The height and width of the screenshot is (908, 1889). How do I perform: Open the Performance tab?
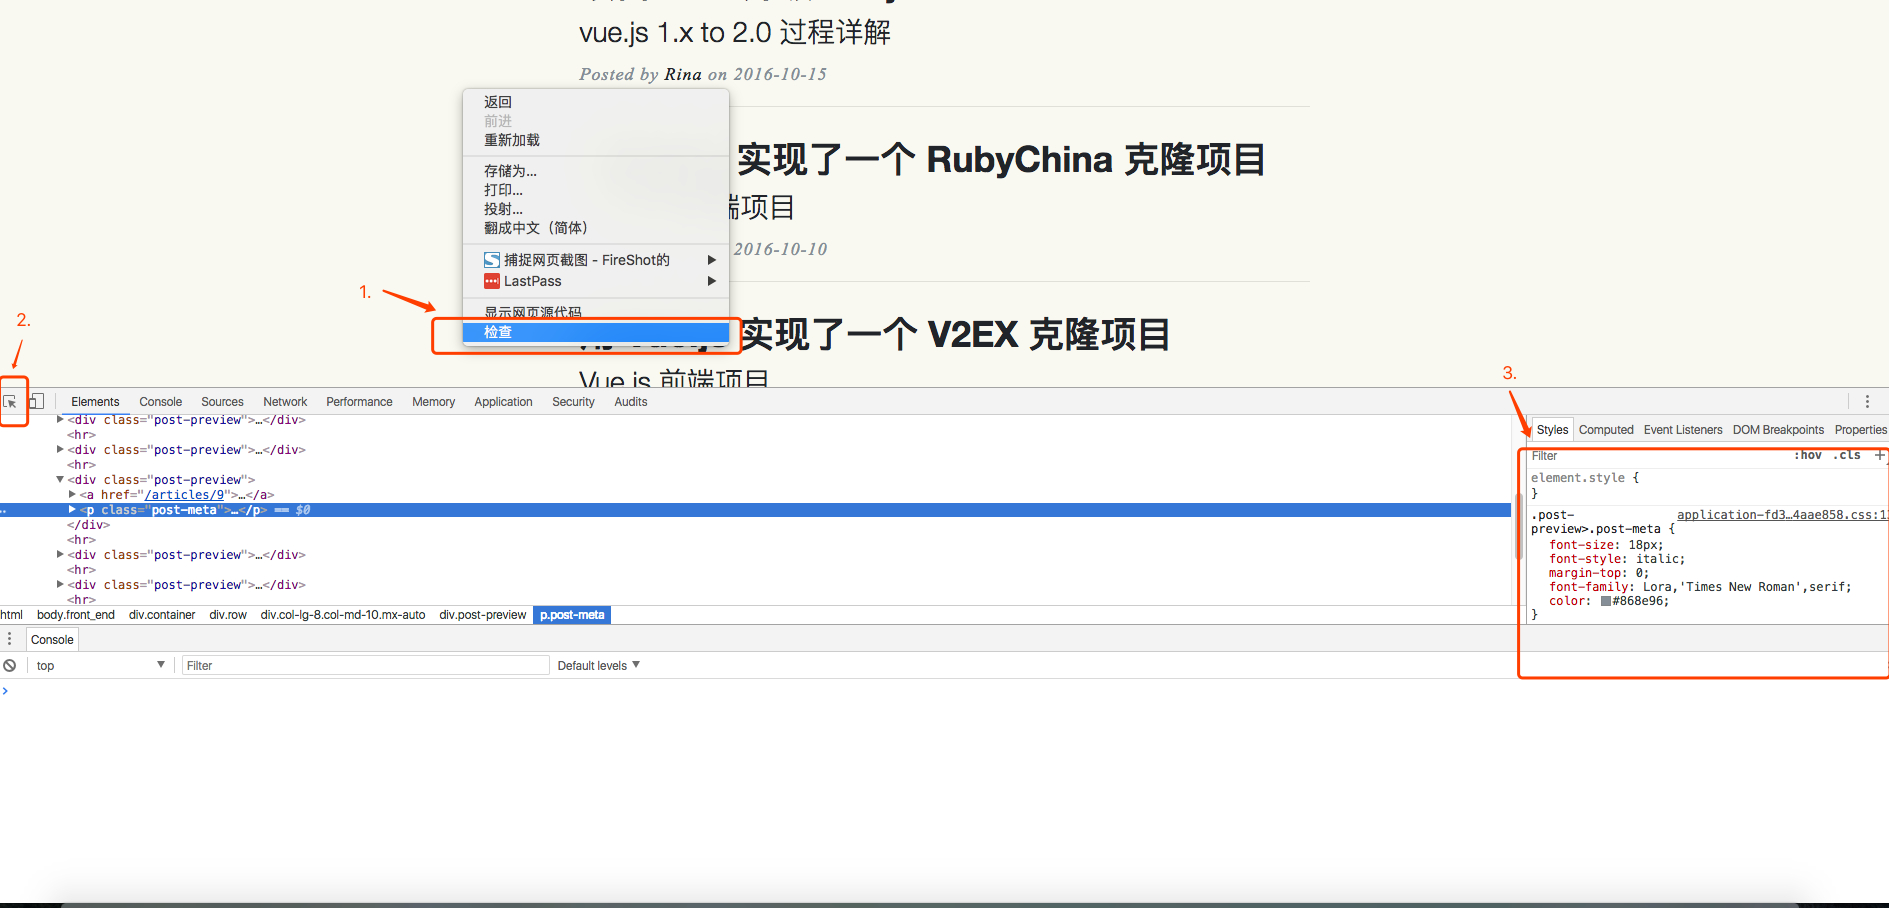point(359,402)
